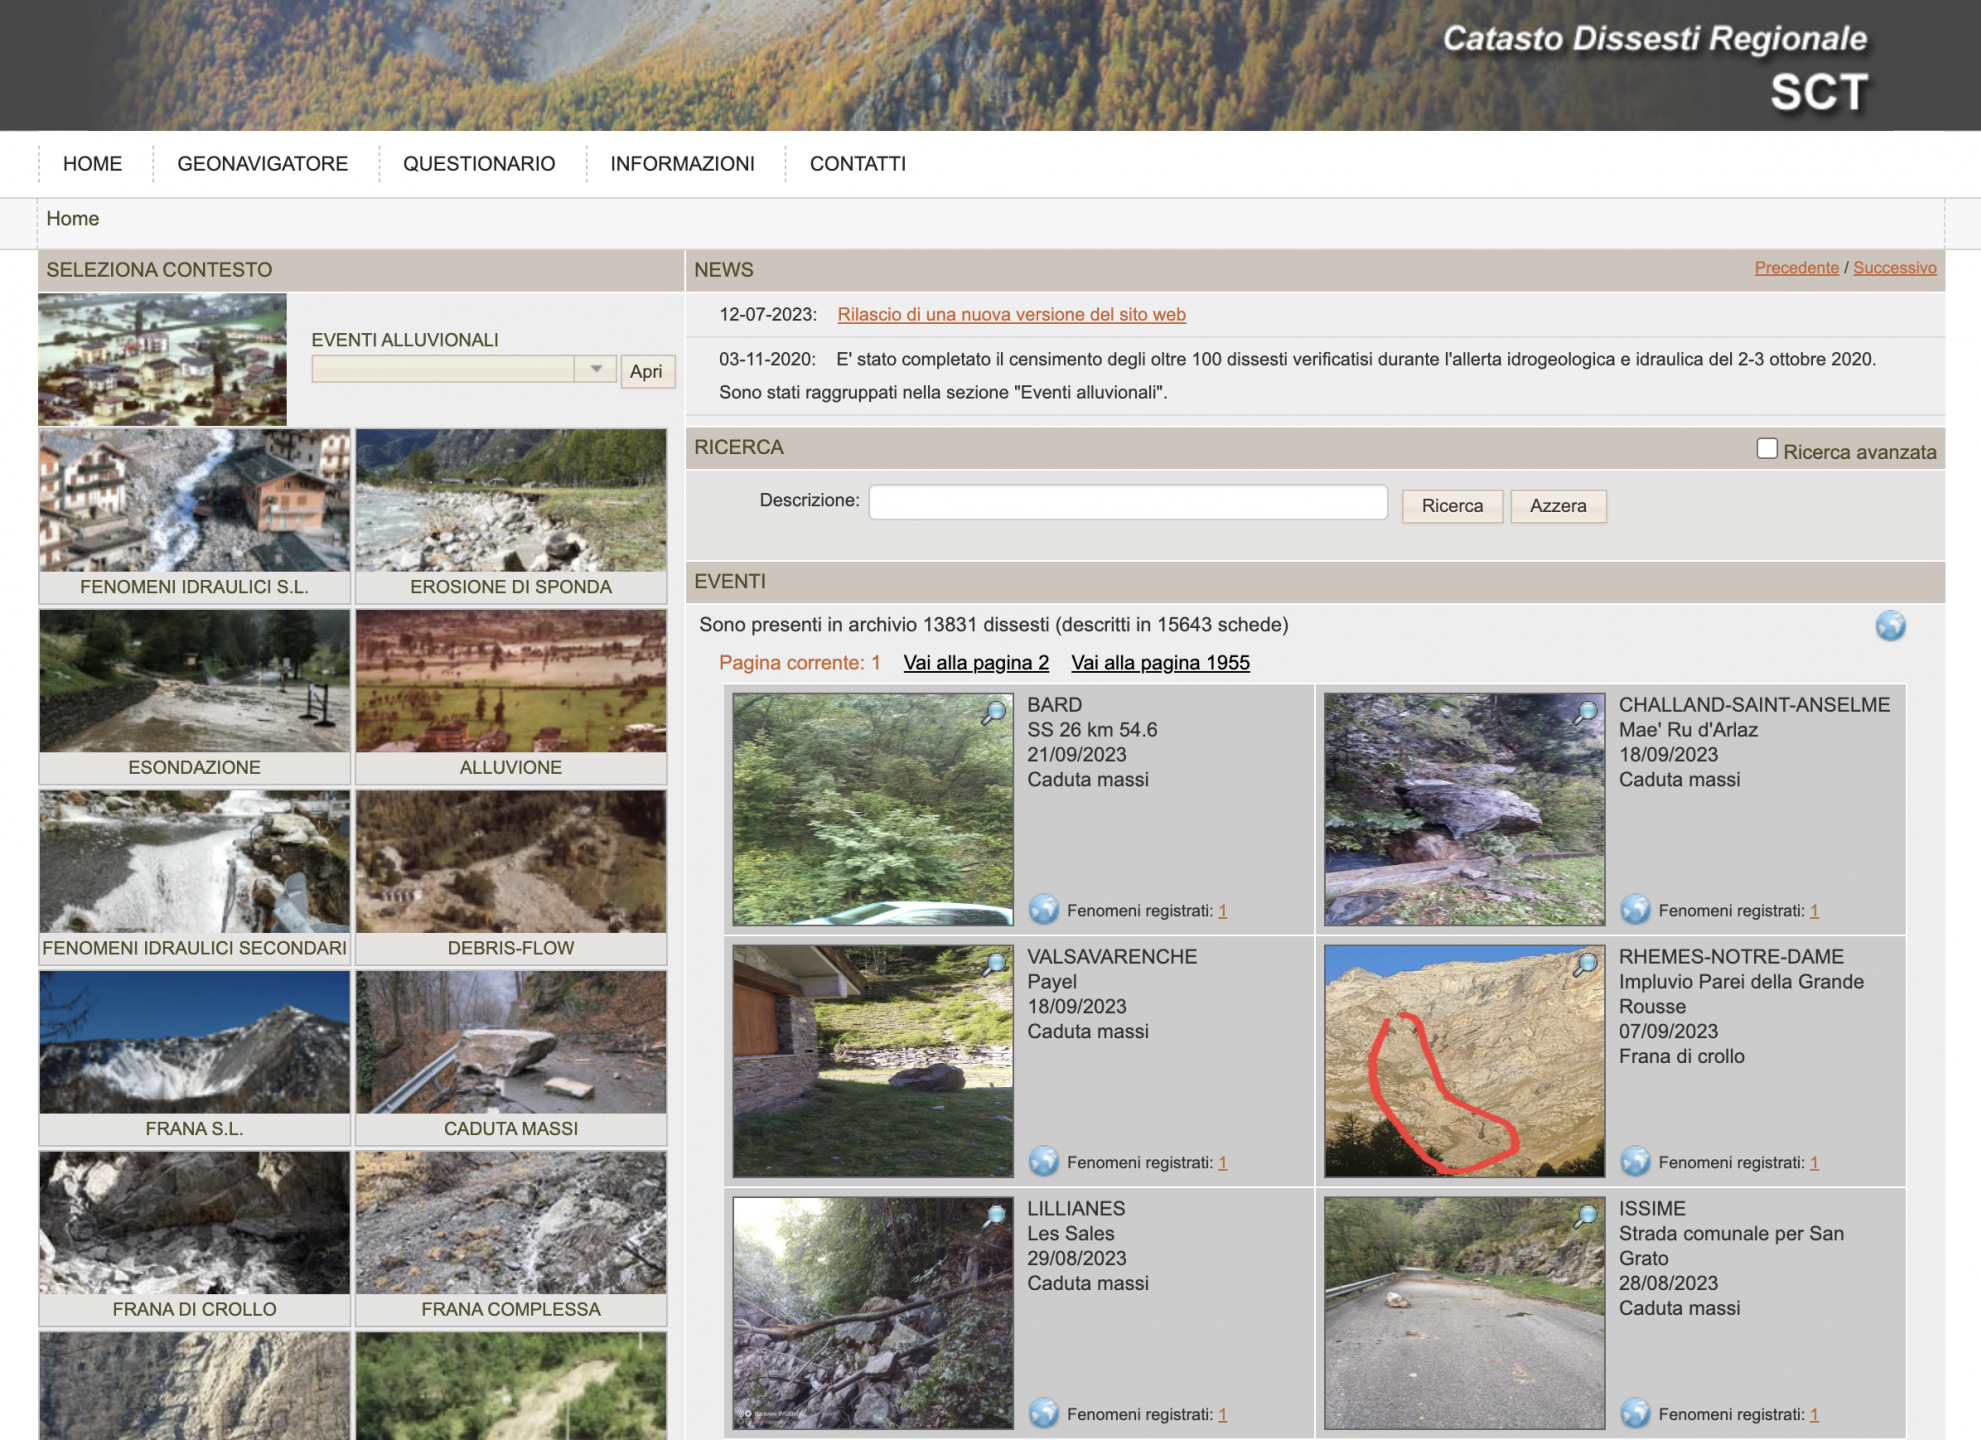Click the magnifier icon on the BARD photo

point(993,713)
